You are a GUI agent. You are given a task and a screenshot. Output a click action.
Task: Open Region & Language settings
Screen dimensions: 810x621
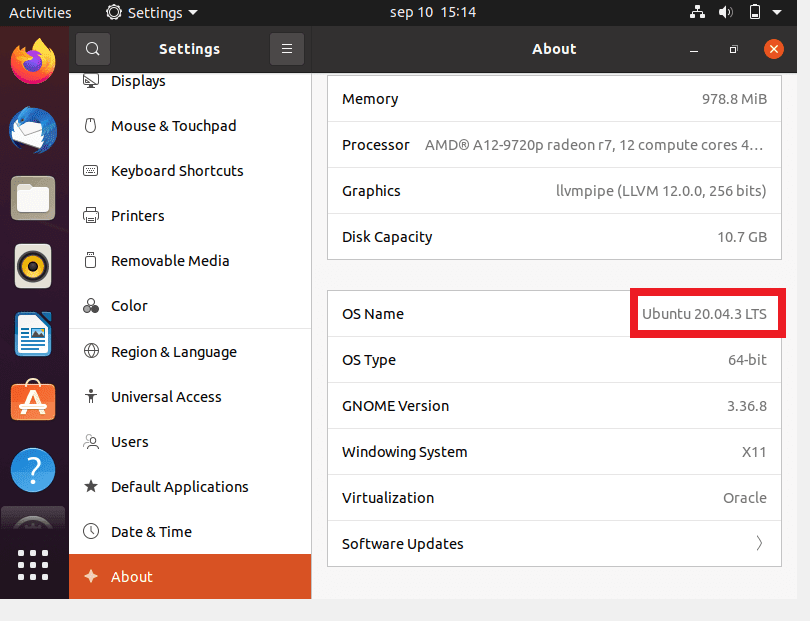190,351
